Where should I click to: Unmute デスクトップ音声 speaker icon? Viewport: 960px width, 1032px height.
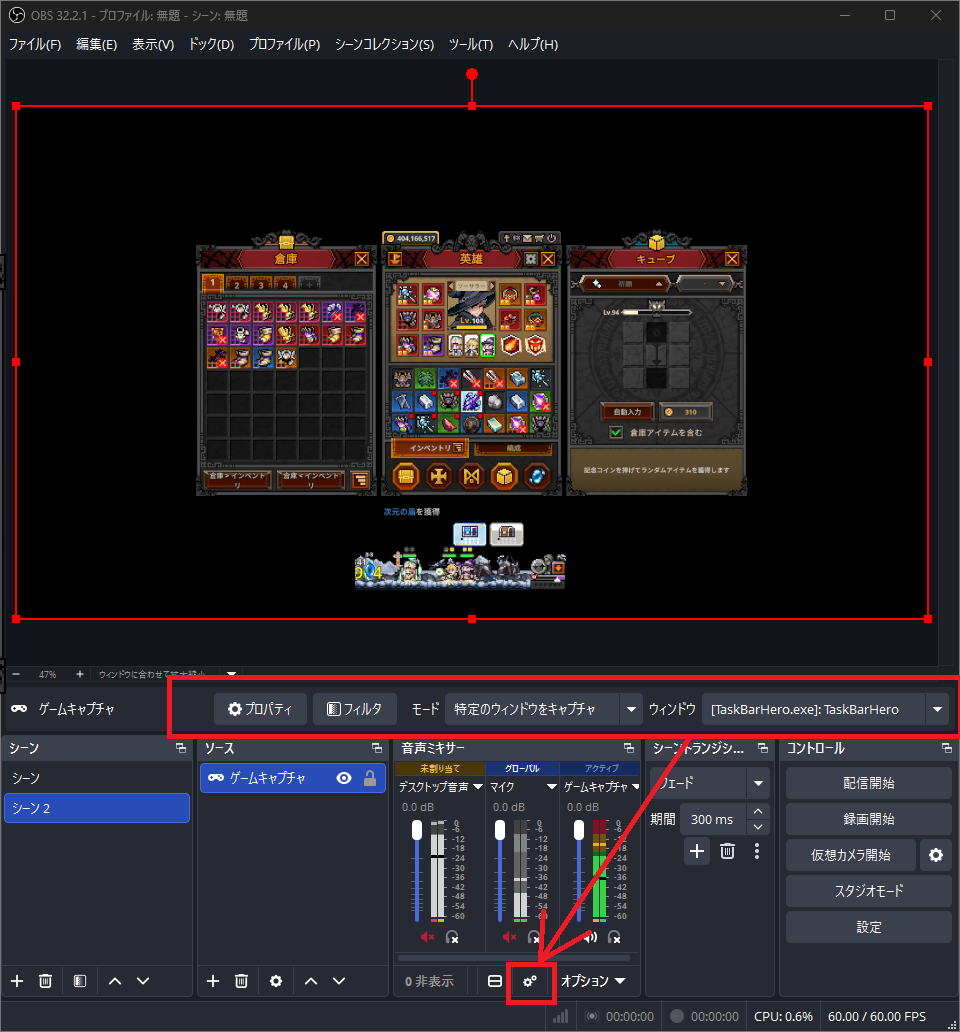(x=427, y=937)
